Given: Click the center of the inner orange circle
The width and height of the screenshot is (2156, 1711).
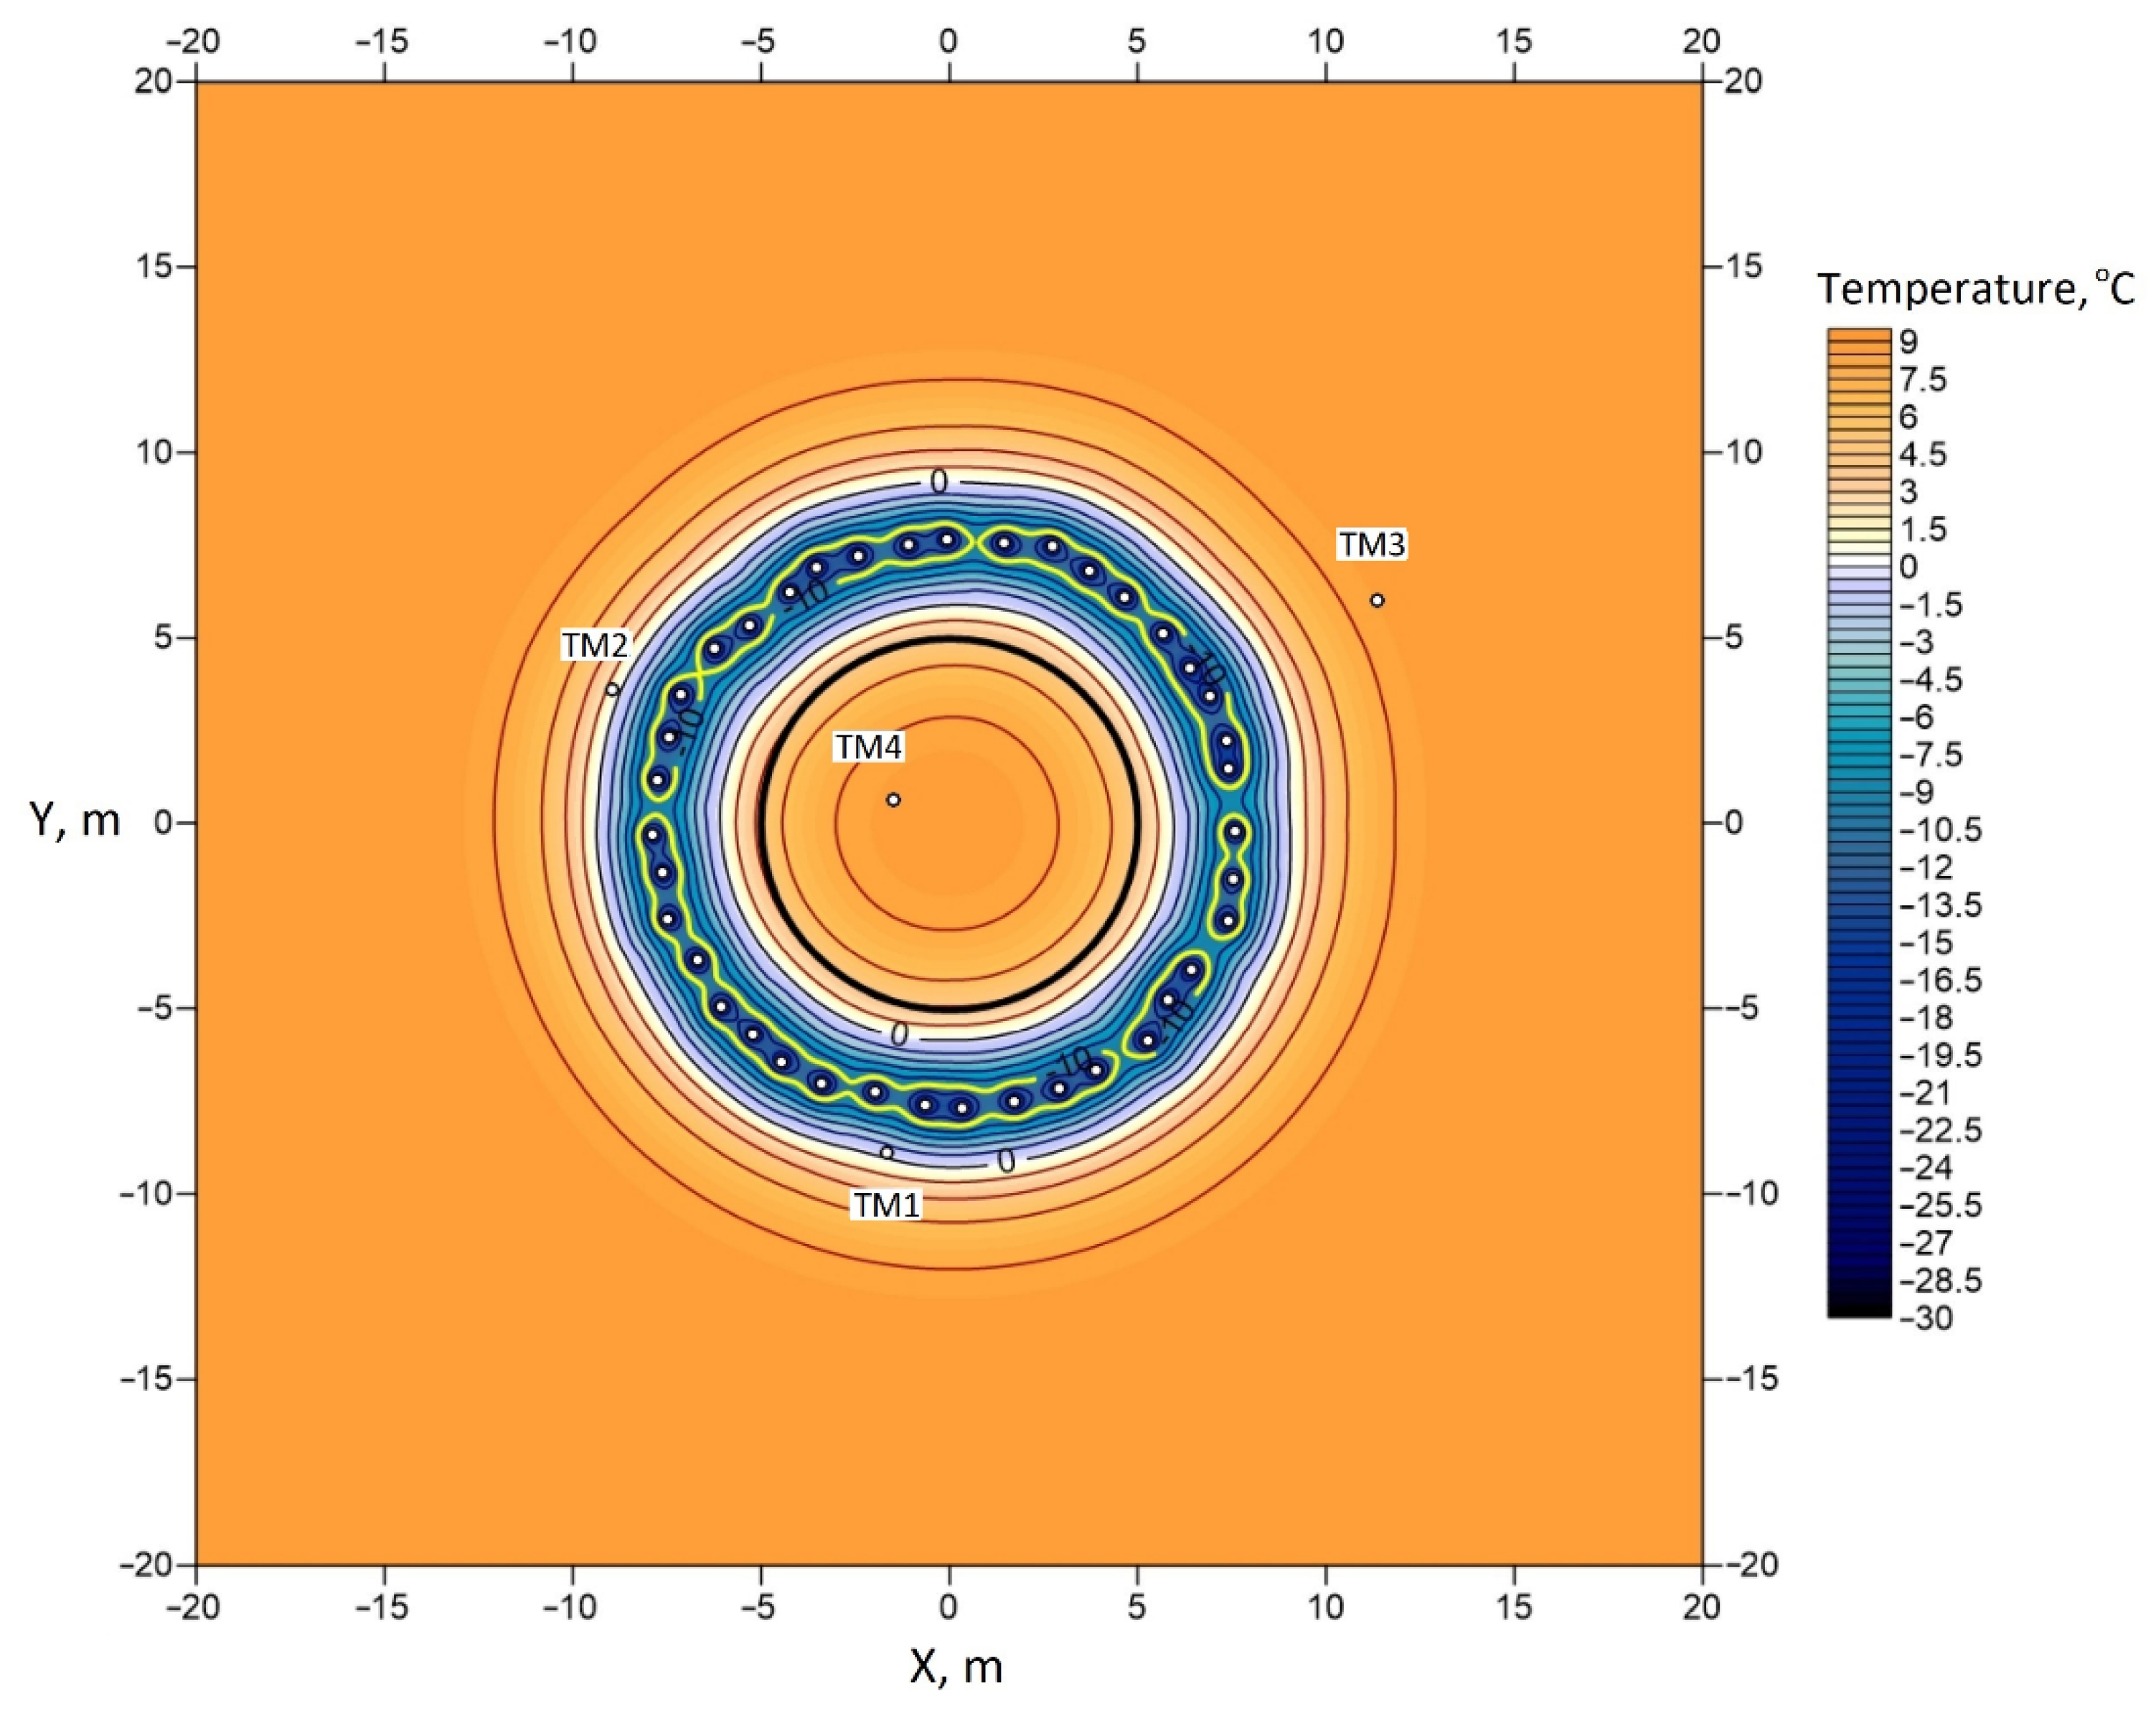Looking at the screenshot, I should click(x=947, y=823).
